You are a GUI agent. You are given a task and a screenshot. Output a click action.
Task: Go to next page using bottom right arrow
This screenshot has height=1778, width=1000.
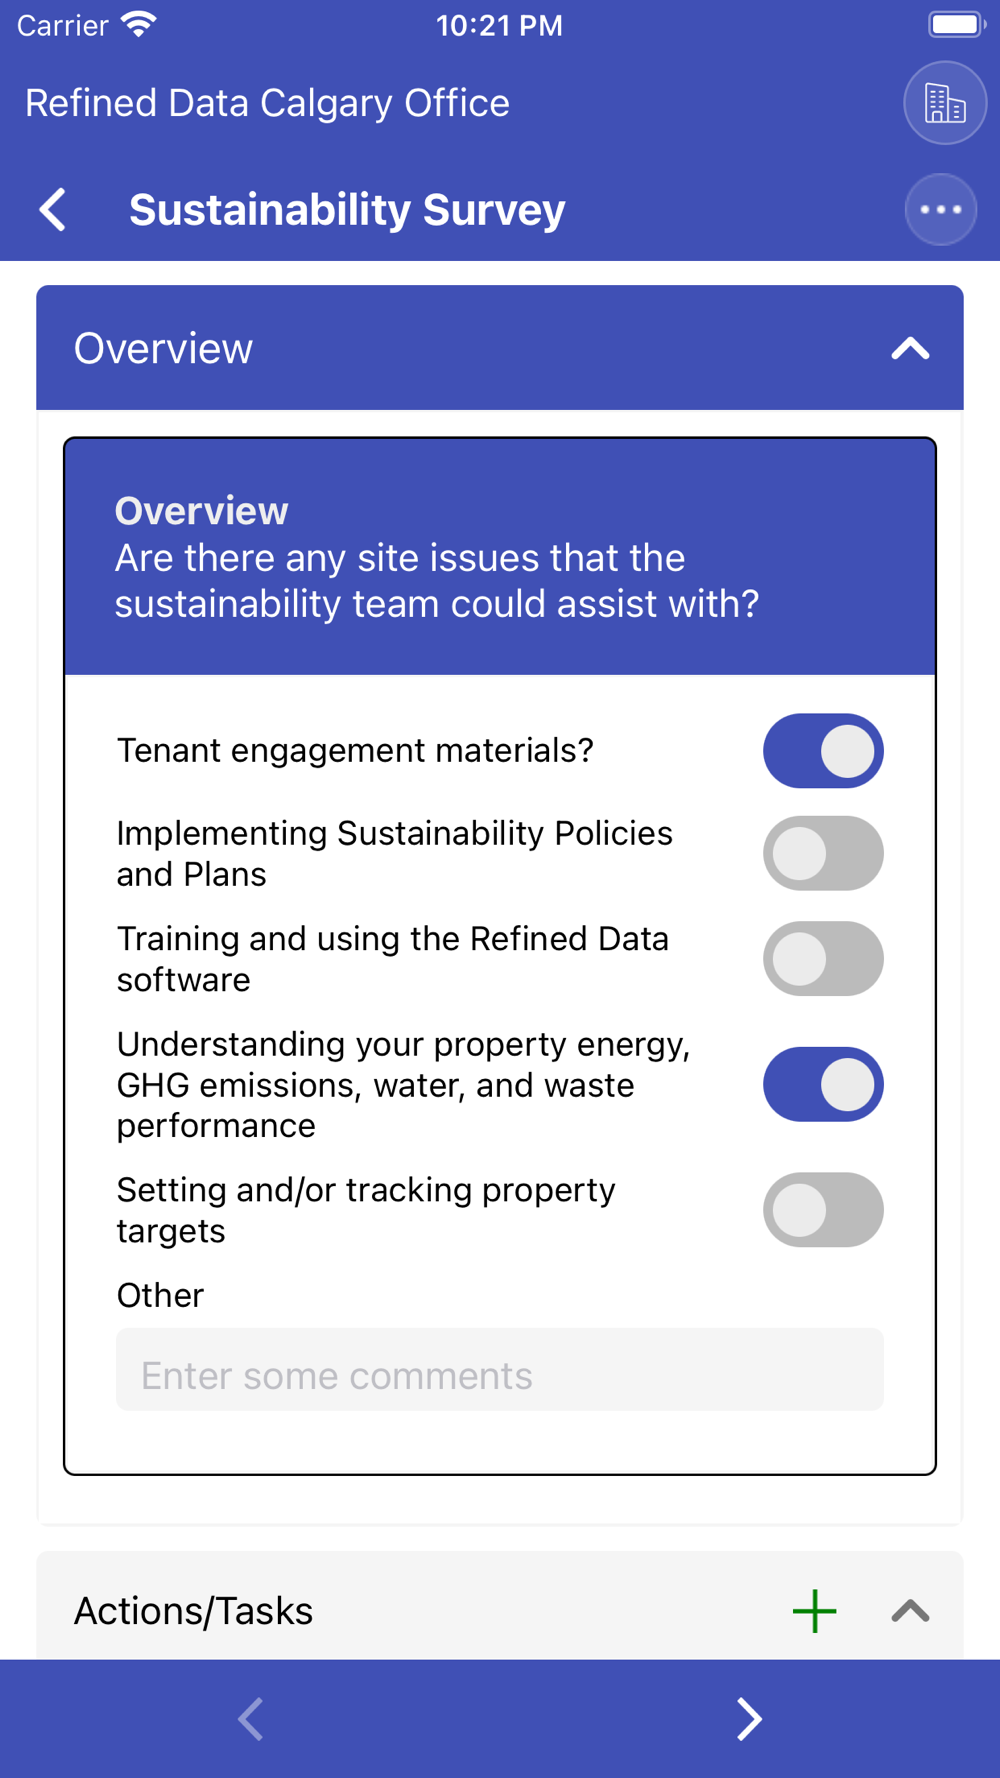pos(749,1719)
